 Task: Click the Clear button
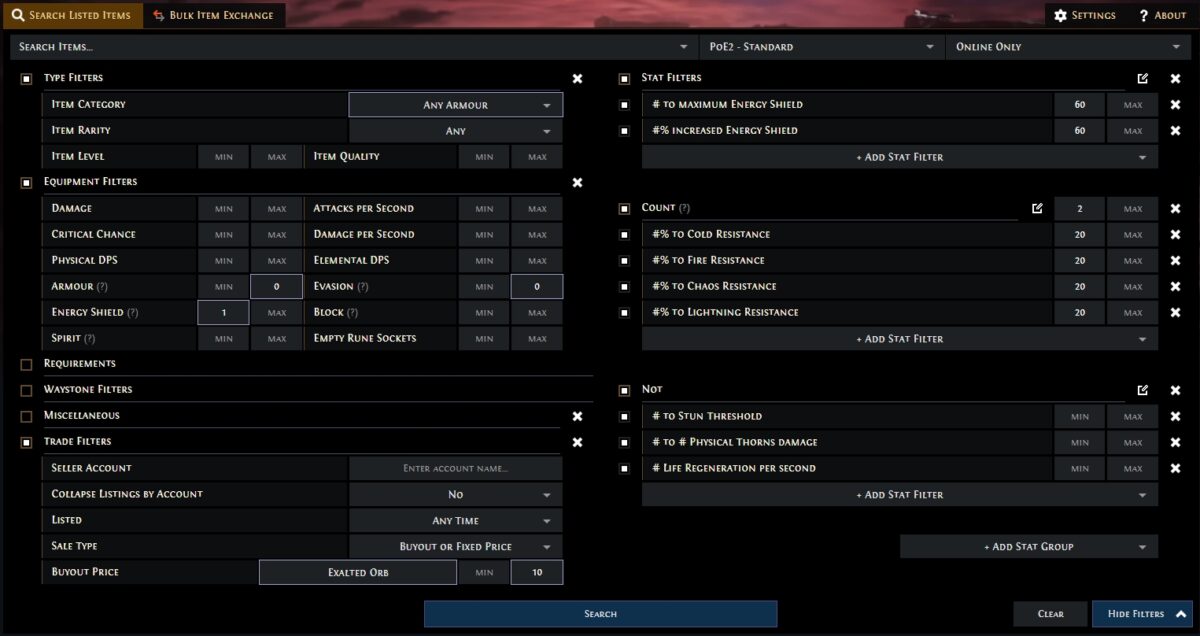click(1050, 614)
